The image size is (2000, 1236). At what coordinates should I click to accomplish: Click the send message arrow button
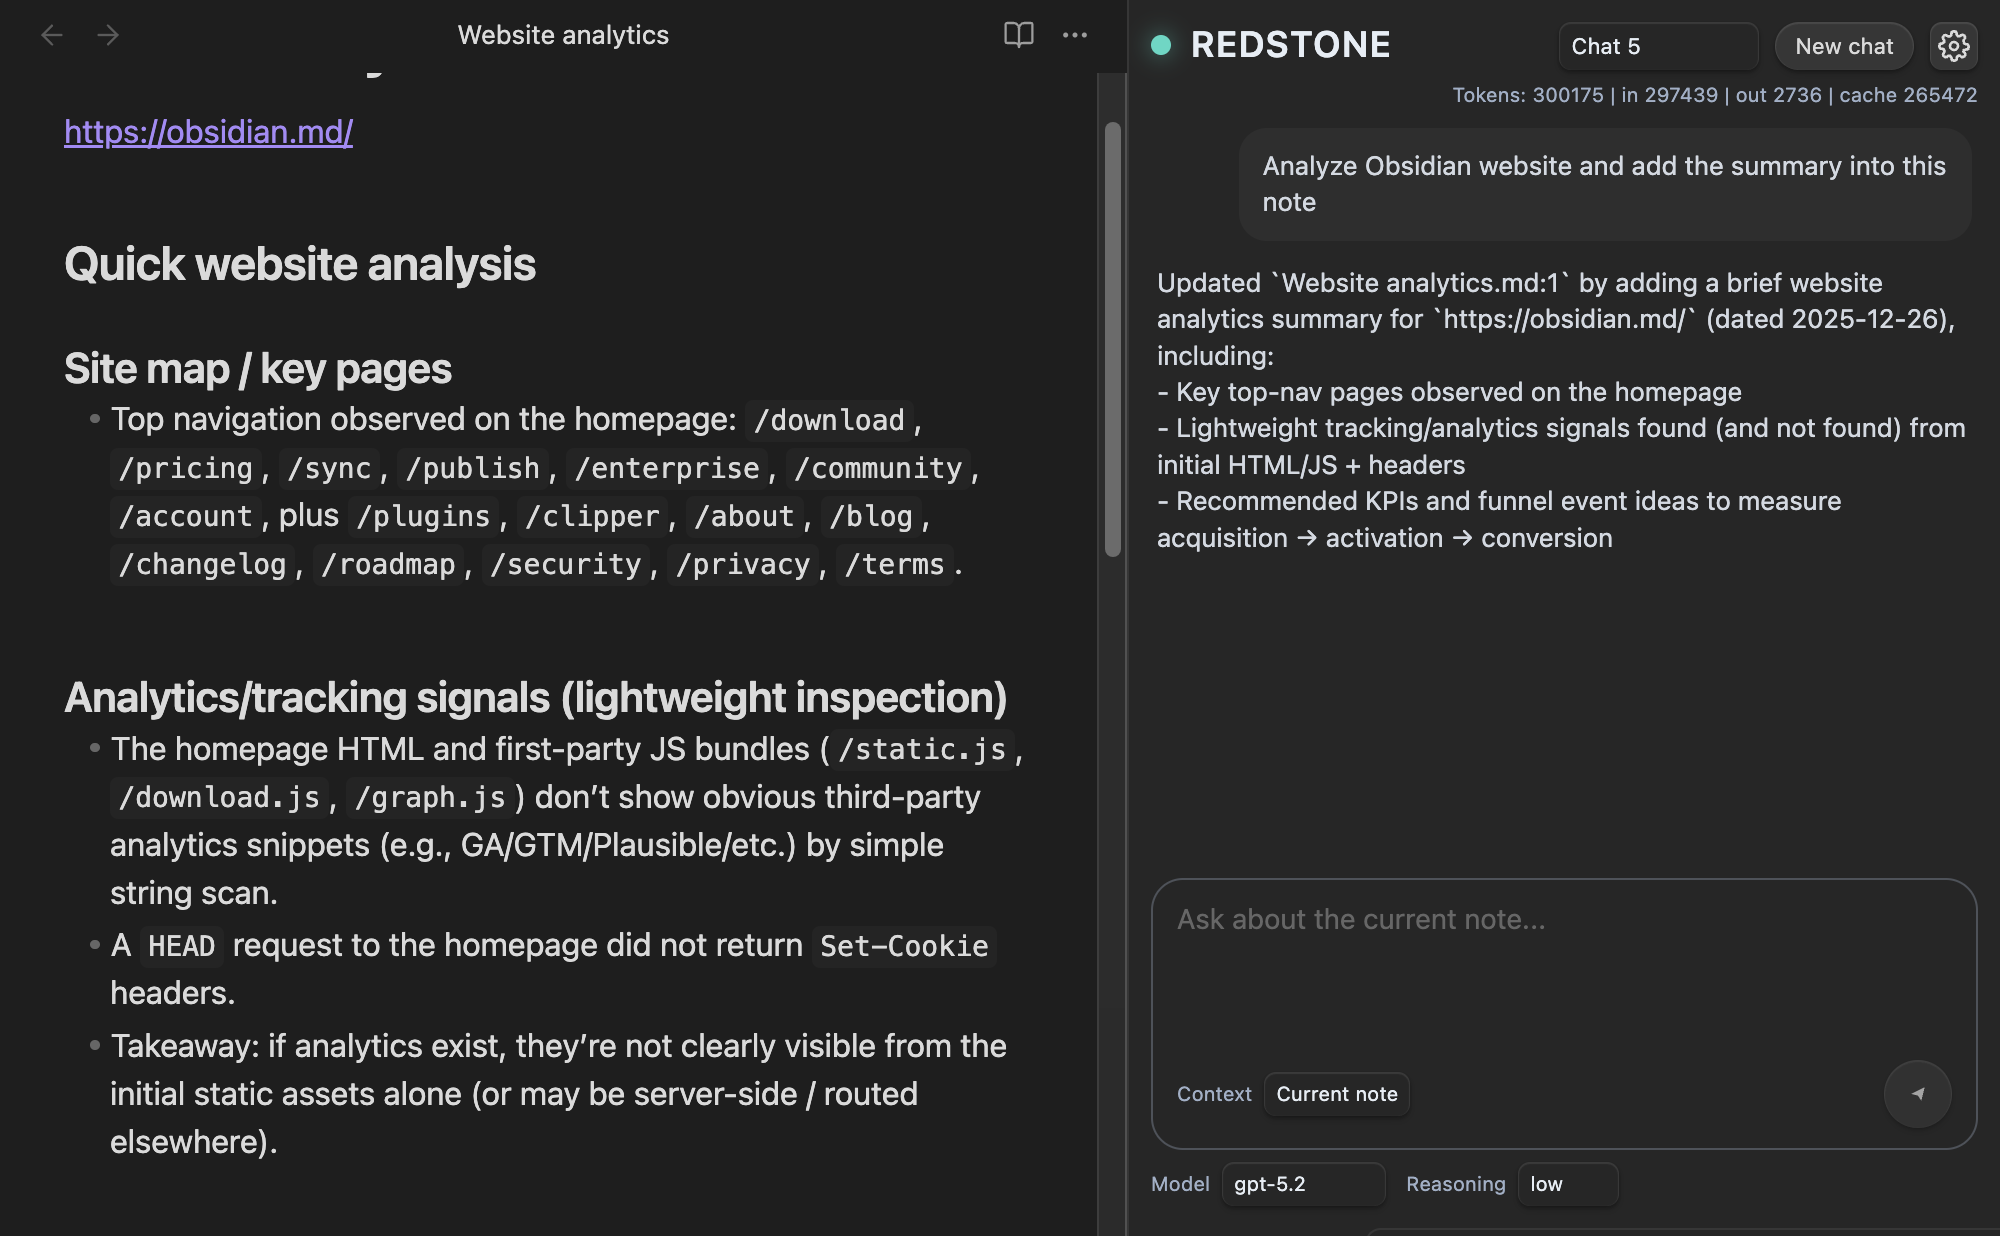[1917, 1094]
